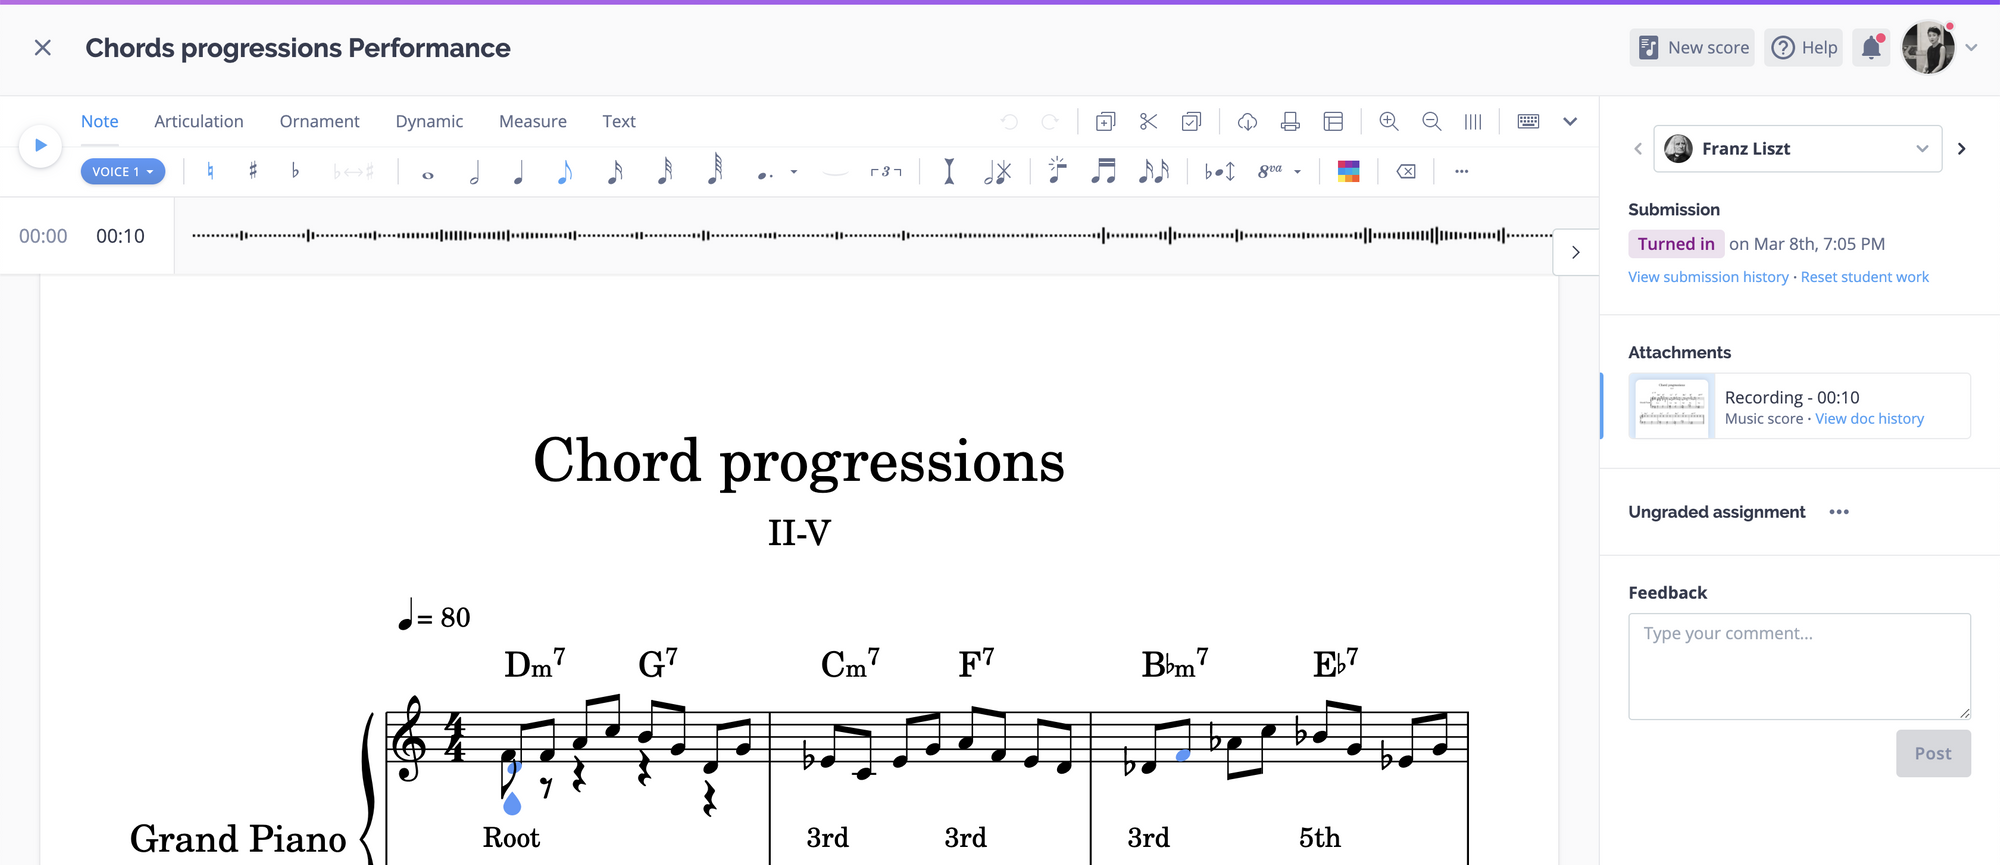This screenshot has height=865, width=2000.
Task: Open the VOICE 1 dropdown
Action: (x=123, y=171)
